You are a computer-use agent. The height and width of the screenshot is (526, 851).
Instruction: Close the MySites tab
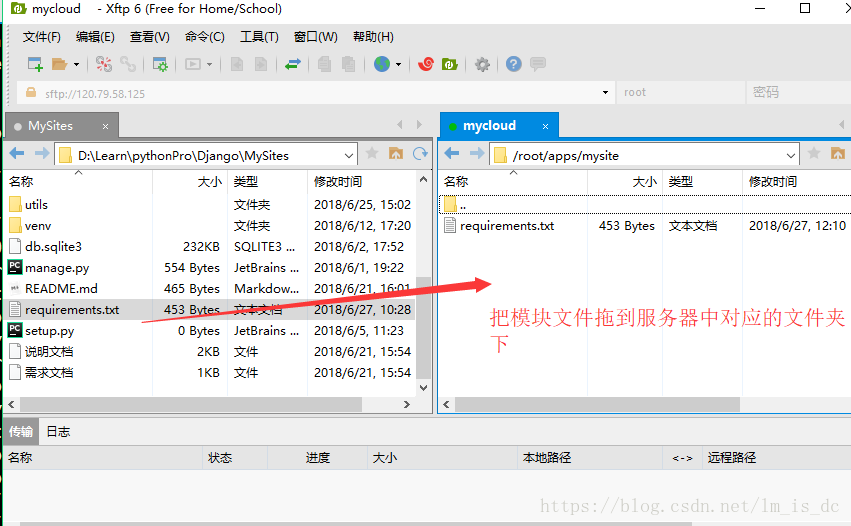click(105, 126)
